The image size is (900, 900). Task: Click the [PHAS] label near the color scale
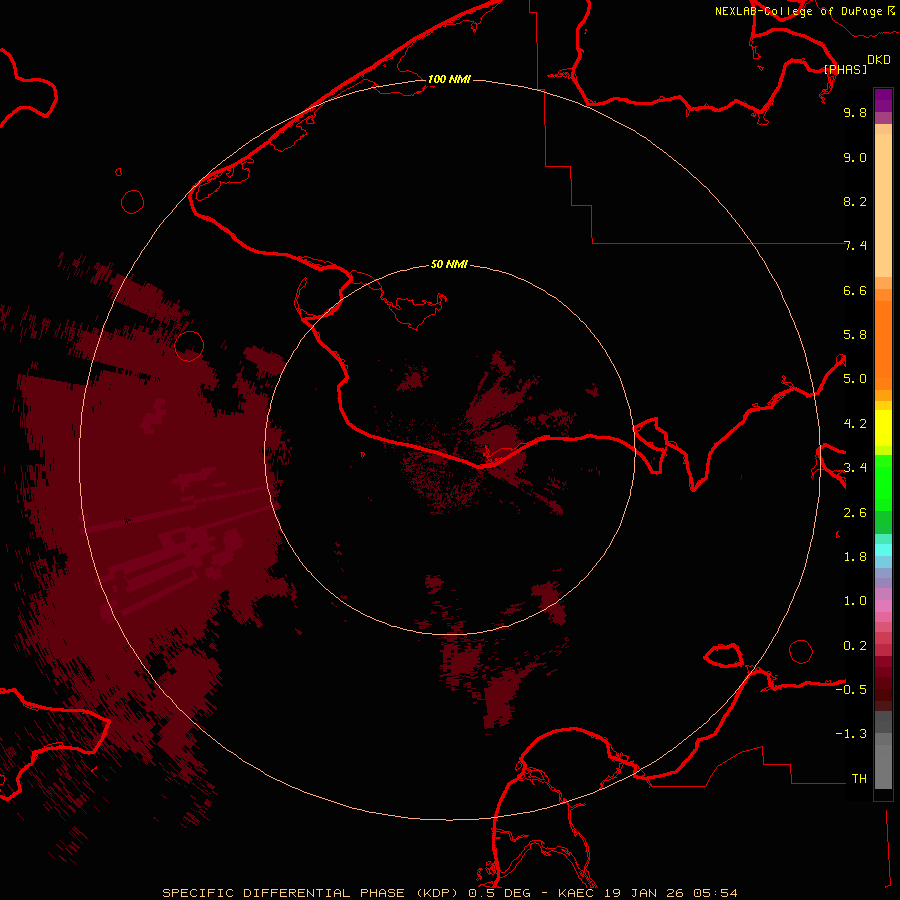click(845, 69)
